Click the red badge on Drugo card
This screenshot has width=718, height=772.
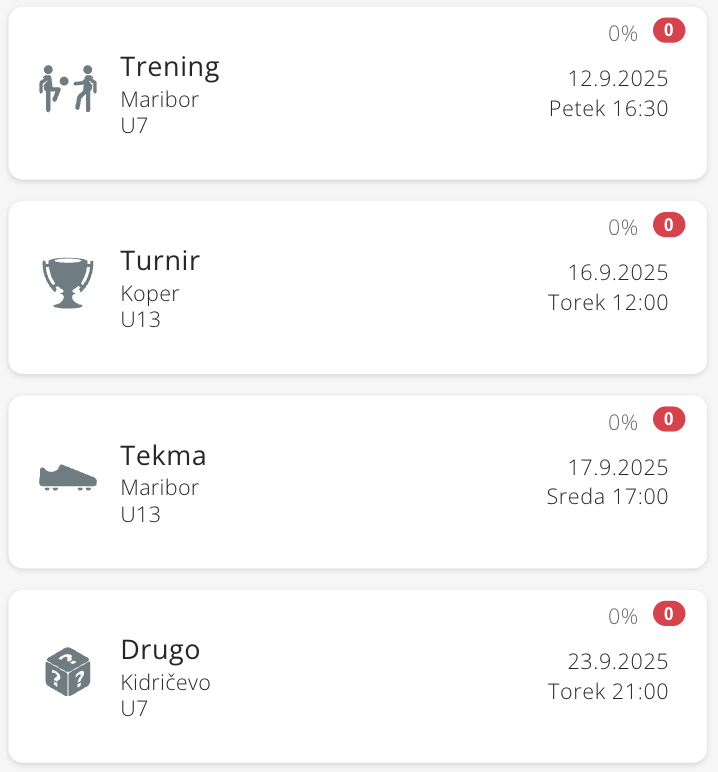tap(668, 613)
